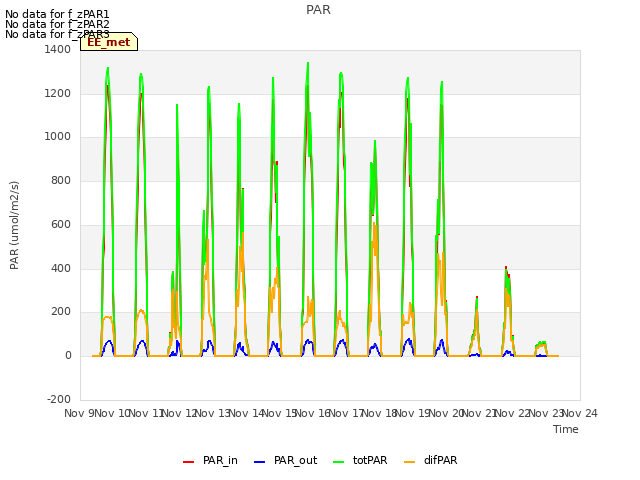Image resolution: width=640 pixels, height=480 pixels.
Task: Click the EE_met annotation box
Action: (109, 42)
